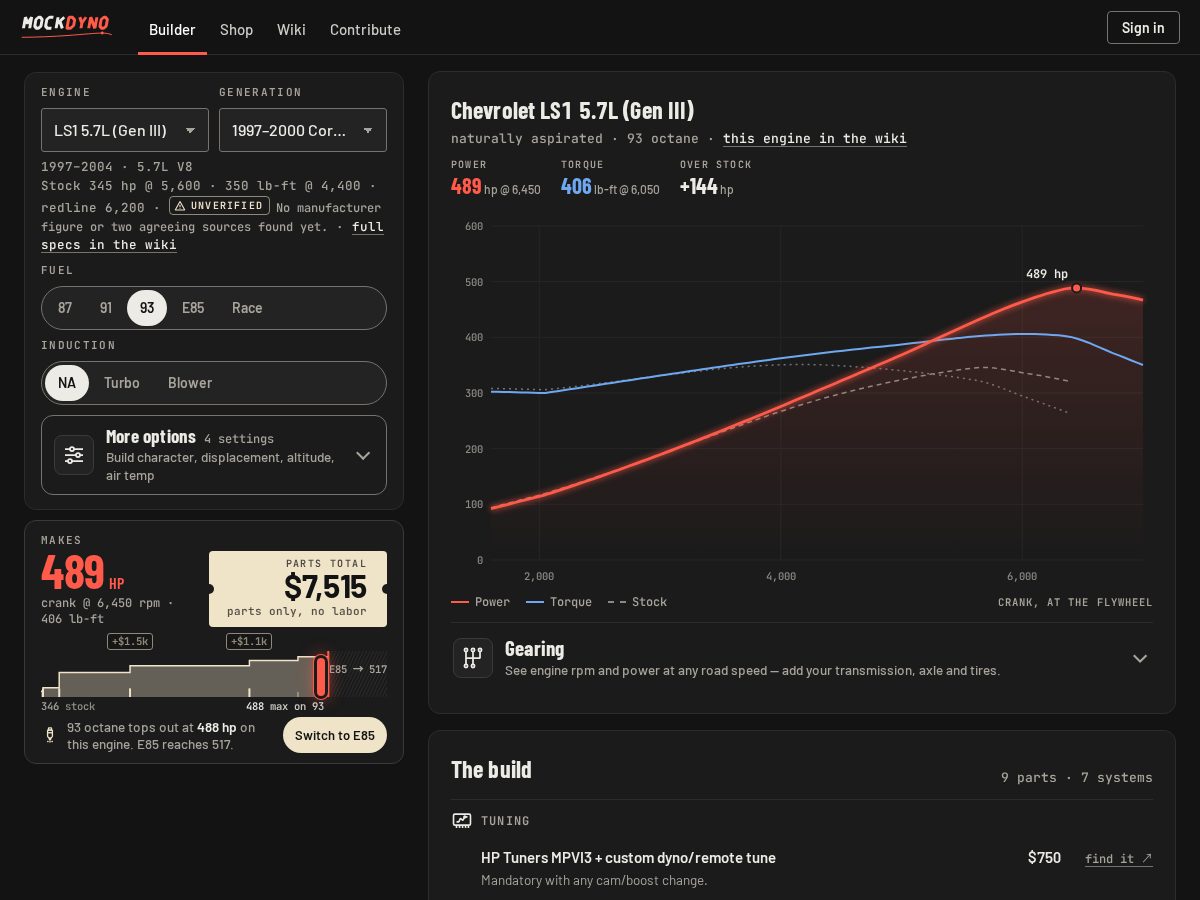Open the Engine dropdown LS1 5.7L
Image resolution: width=1200 pixels, height=900 pixels.
click(125, 130)
